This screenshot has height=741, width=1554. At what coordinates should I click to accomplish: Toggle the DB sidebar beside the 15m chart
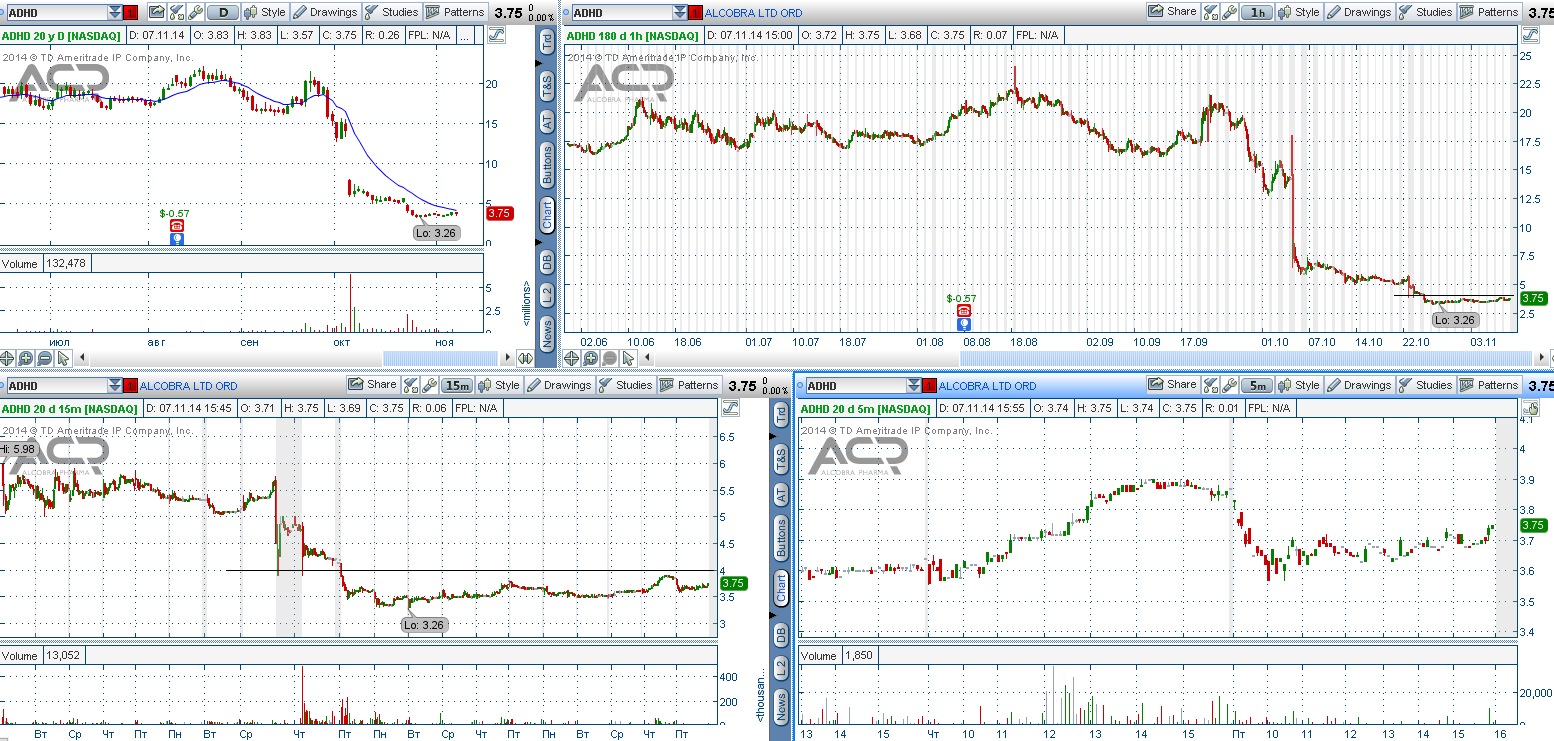[x=781, y=634]
